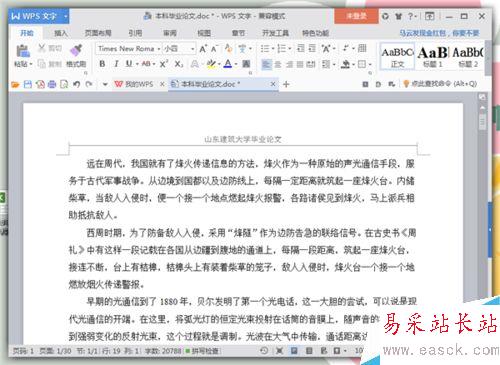Click the Print icon
The width and height of the screenshot is (500, 365).
tap(52, 84)
